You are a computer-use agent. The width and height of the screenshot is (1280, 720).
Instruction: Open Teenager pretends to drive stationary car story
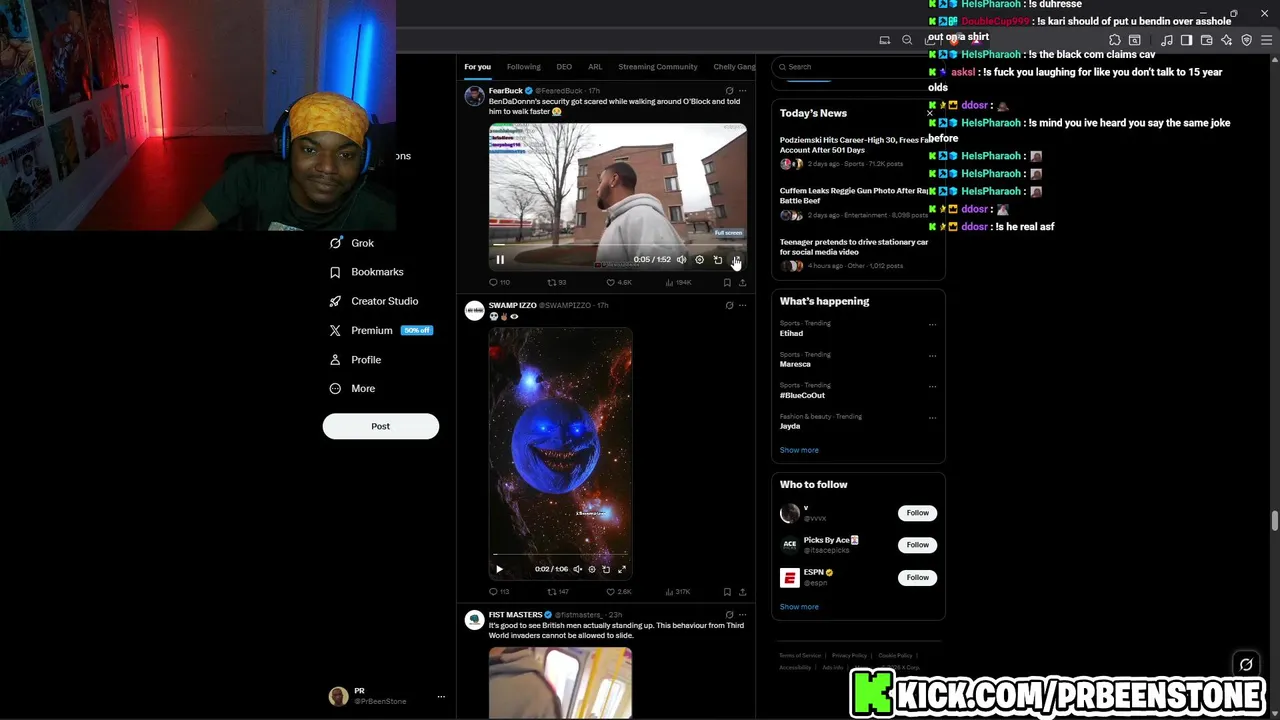coord(856,253)
